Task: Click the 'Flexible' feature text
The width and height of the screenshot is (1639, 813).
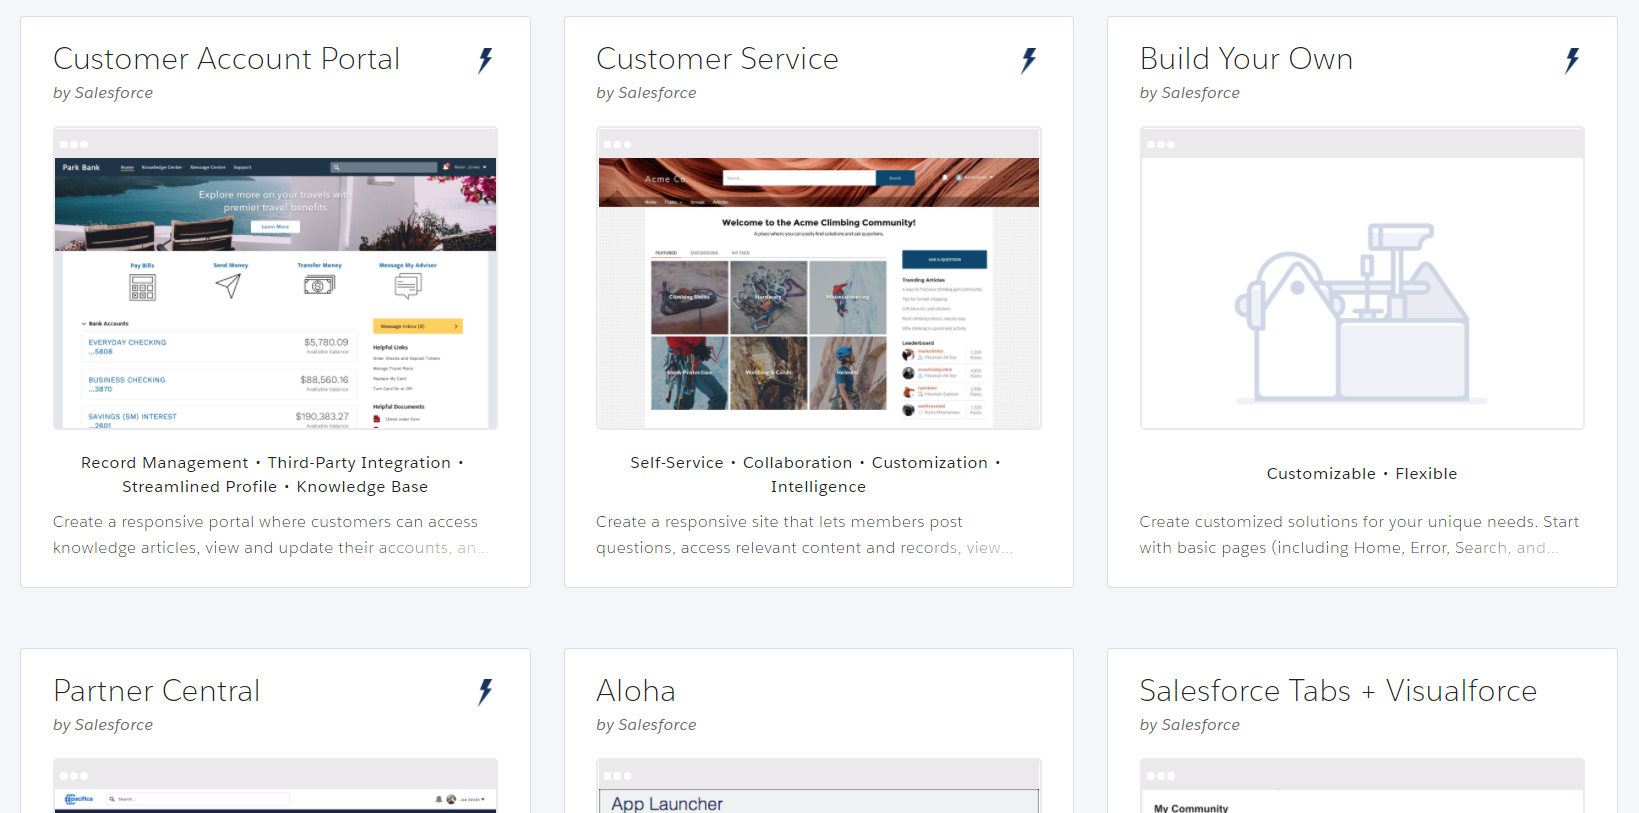Action: 1427,474
